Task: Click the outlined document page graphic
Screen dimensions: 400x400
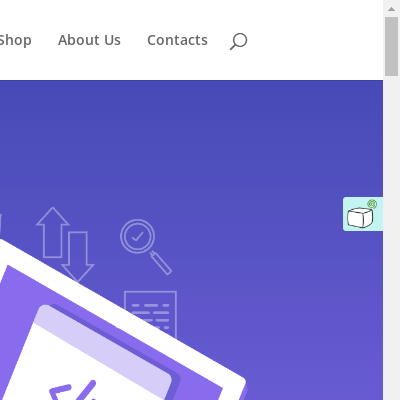Action: point(151,314)
